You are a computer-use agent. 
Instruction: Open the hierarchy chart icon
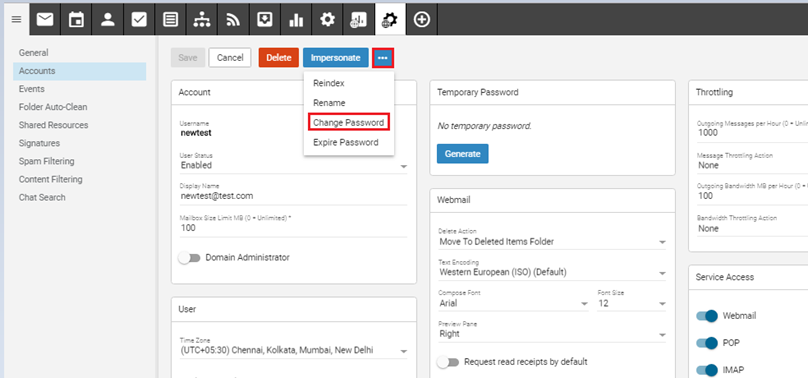[x=201, y=20]
